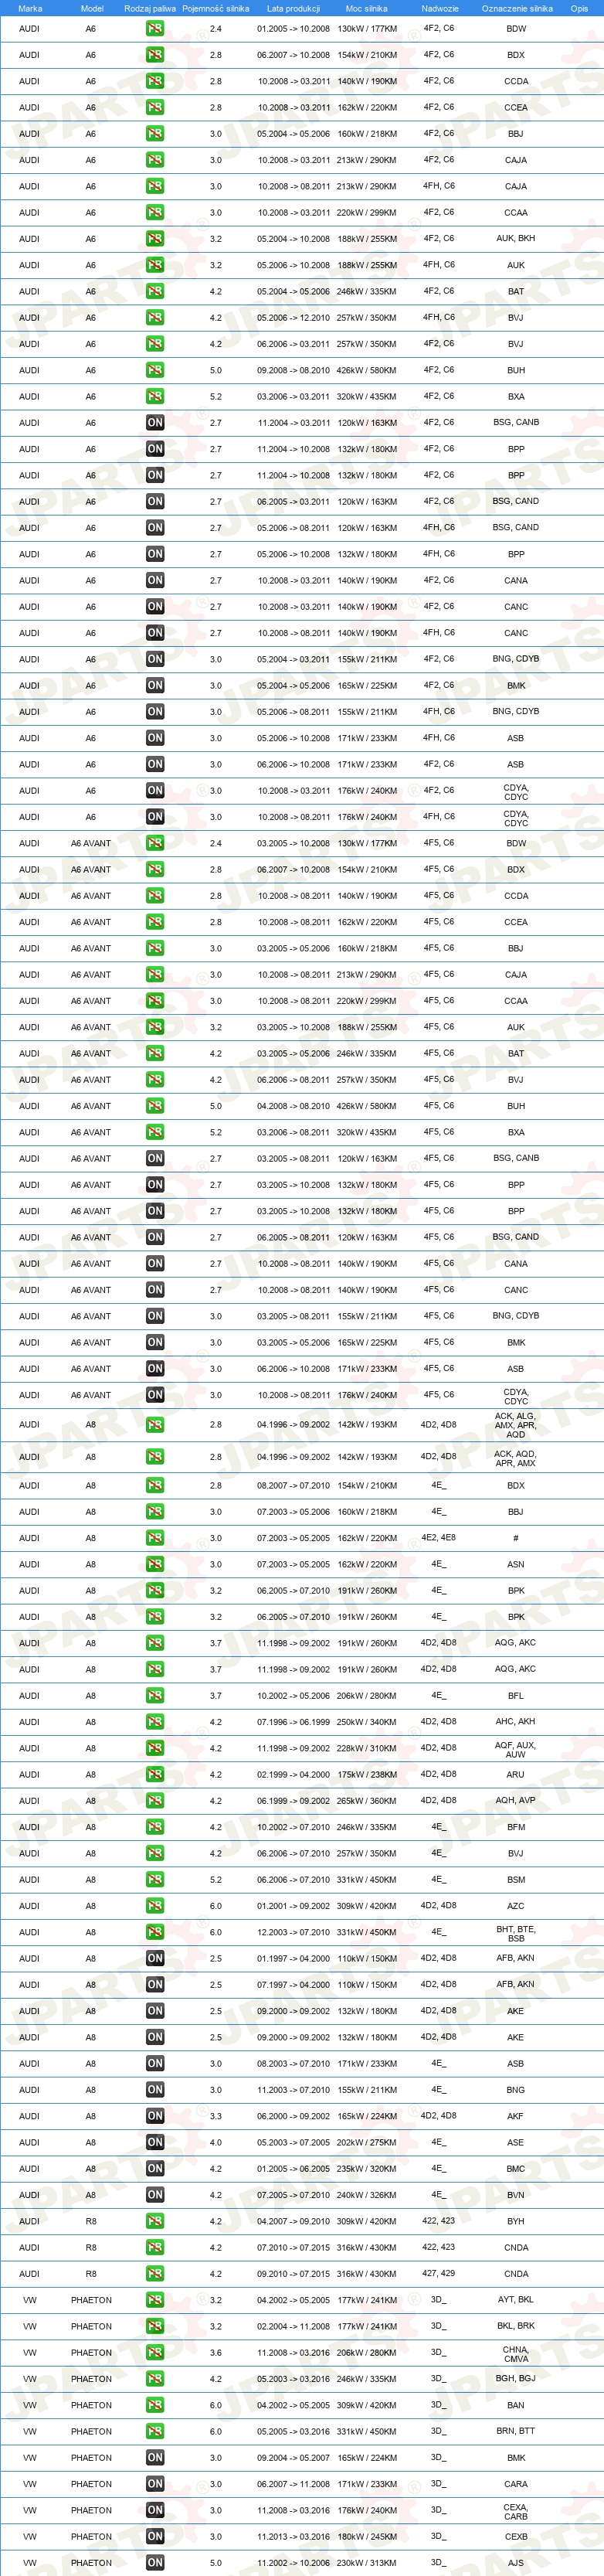Click the capacity cell '3.6' in Phaeton row
Screen dimensions: 604x2576
[x=216, y=2353]
